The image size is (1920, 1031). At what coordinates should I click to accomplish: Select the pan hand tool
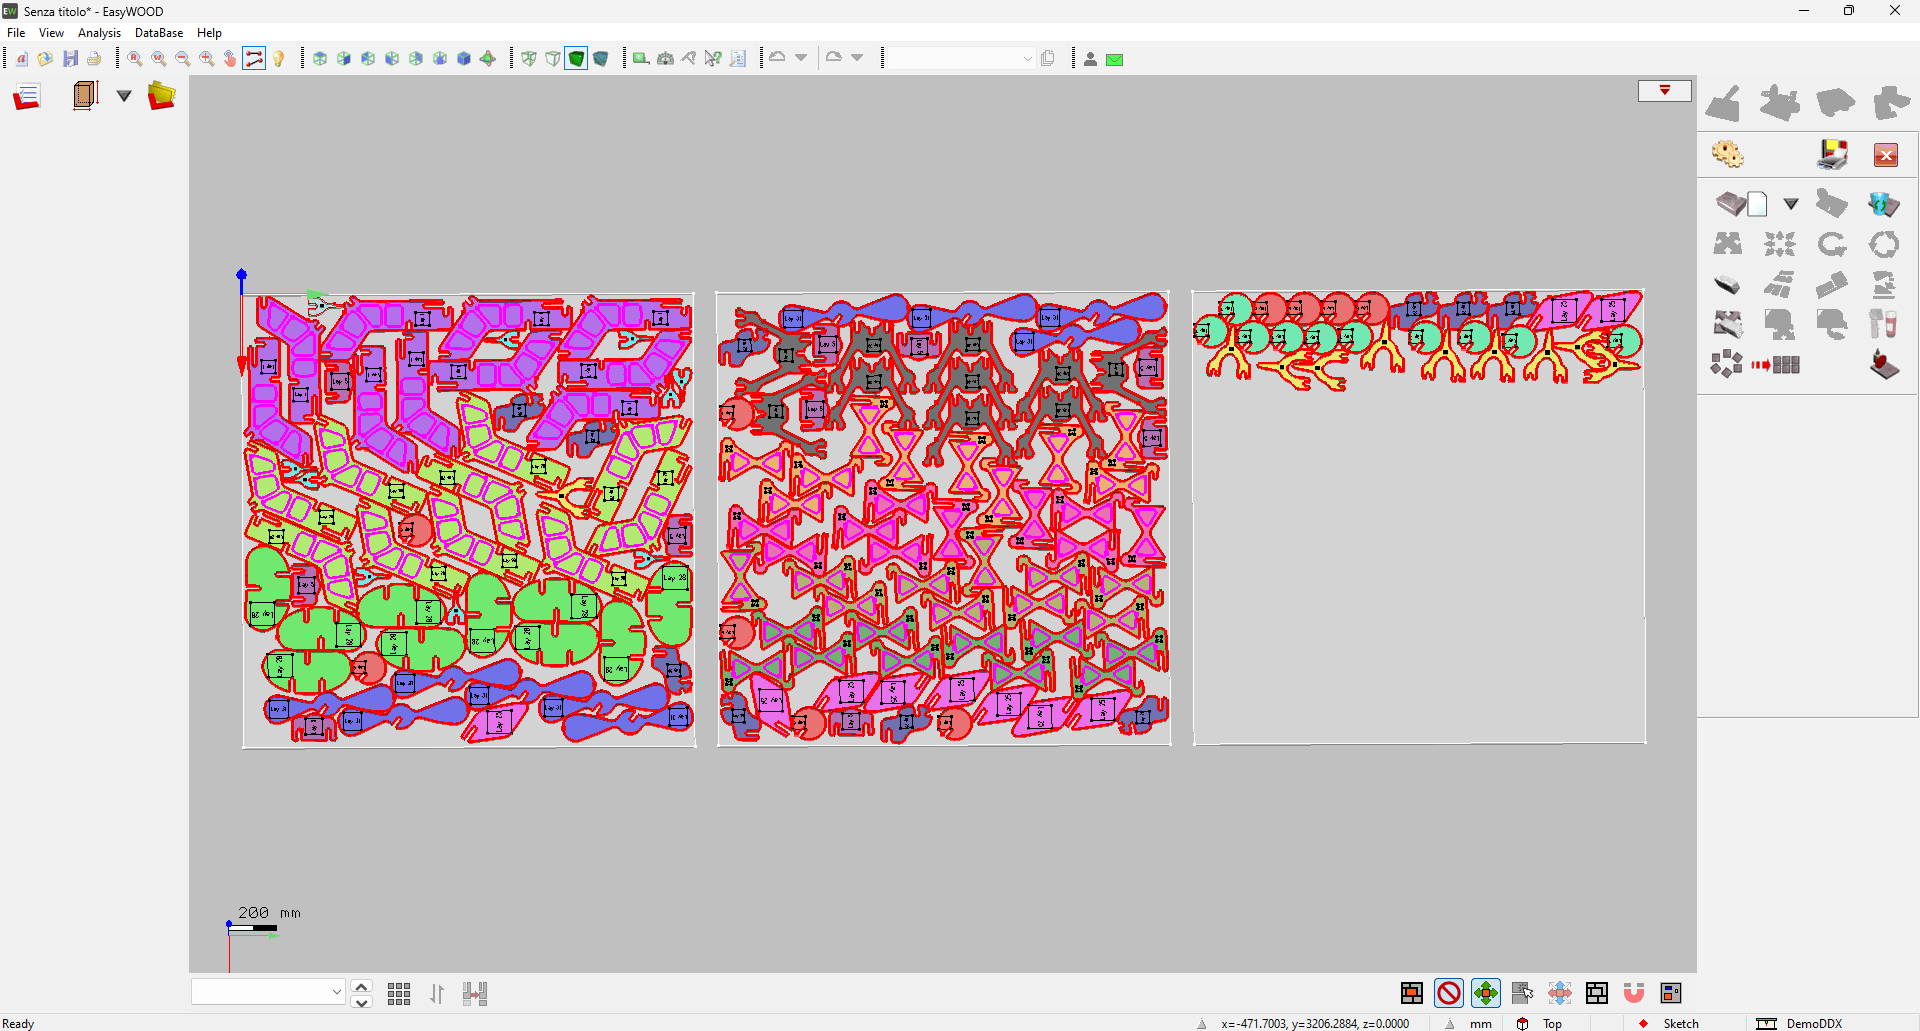tap(230, 59)
